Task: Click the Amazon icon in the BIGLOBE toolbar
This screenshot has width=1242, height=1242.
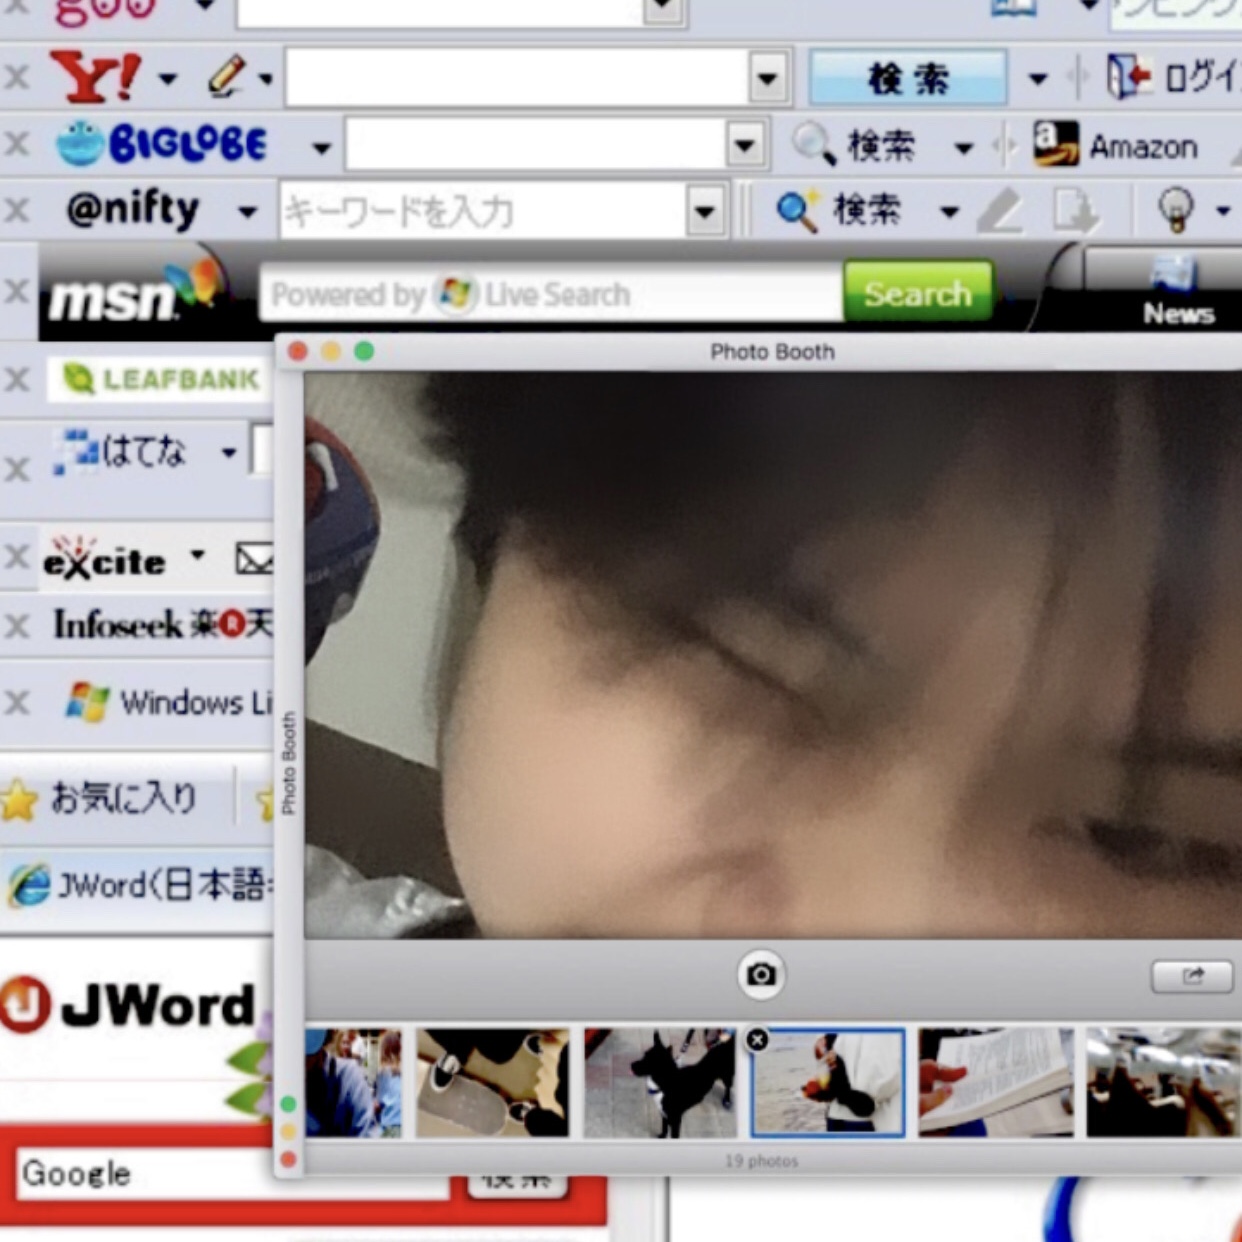Action: 1056,145
